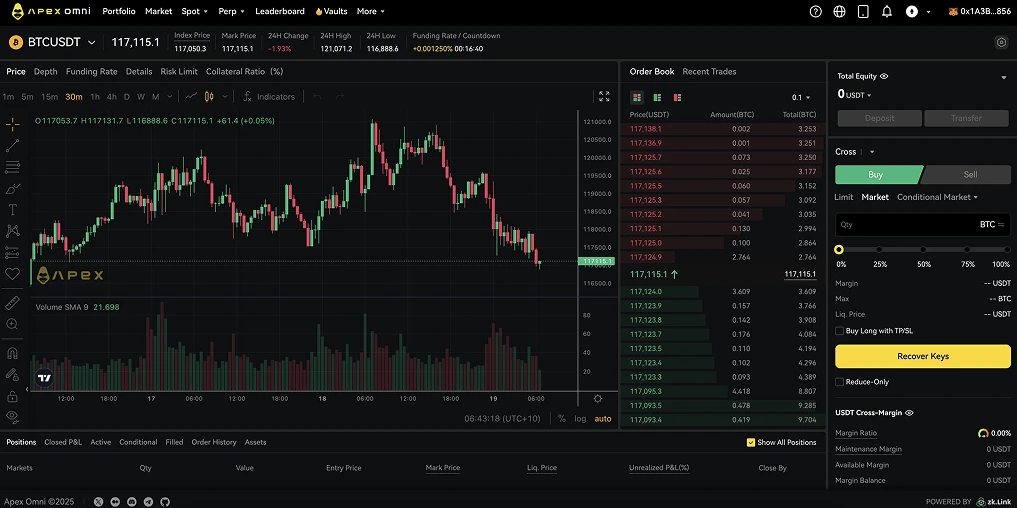
Task: Open Funding Rate tab
Action: click(x=91, y=71)
